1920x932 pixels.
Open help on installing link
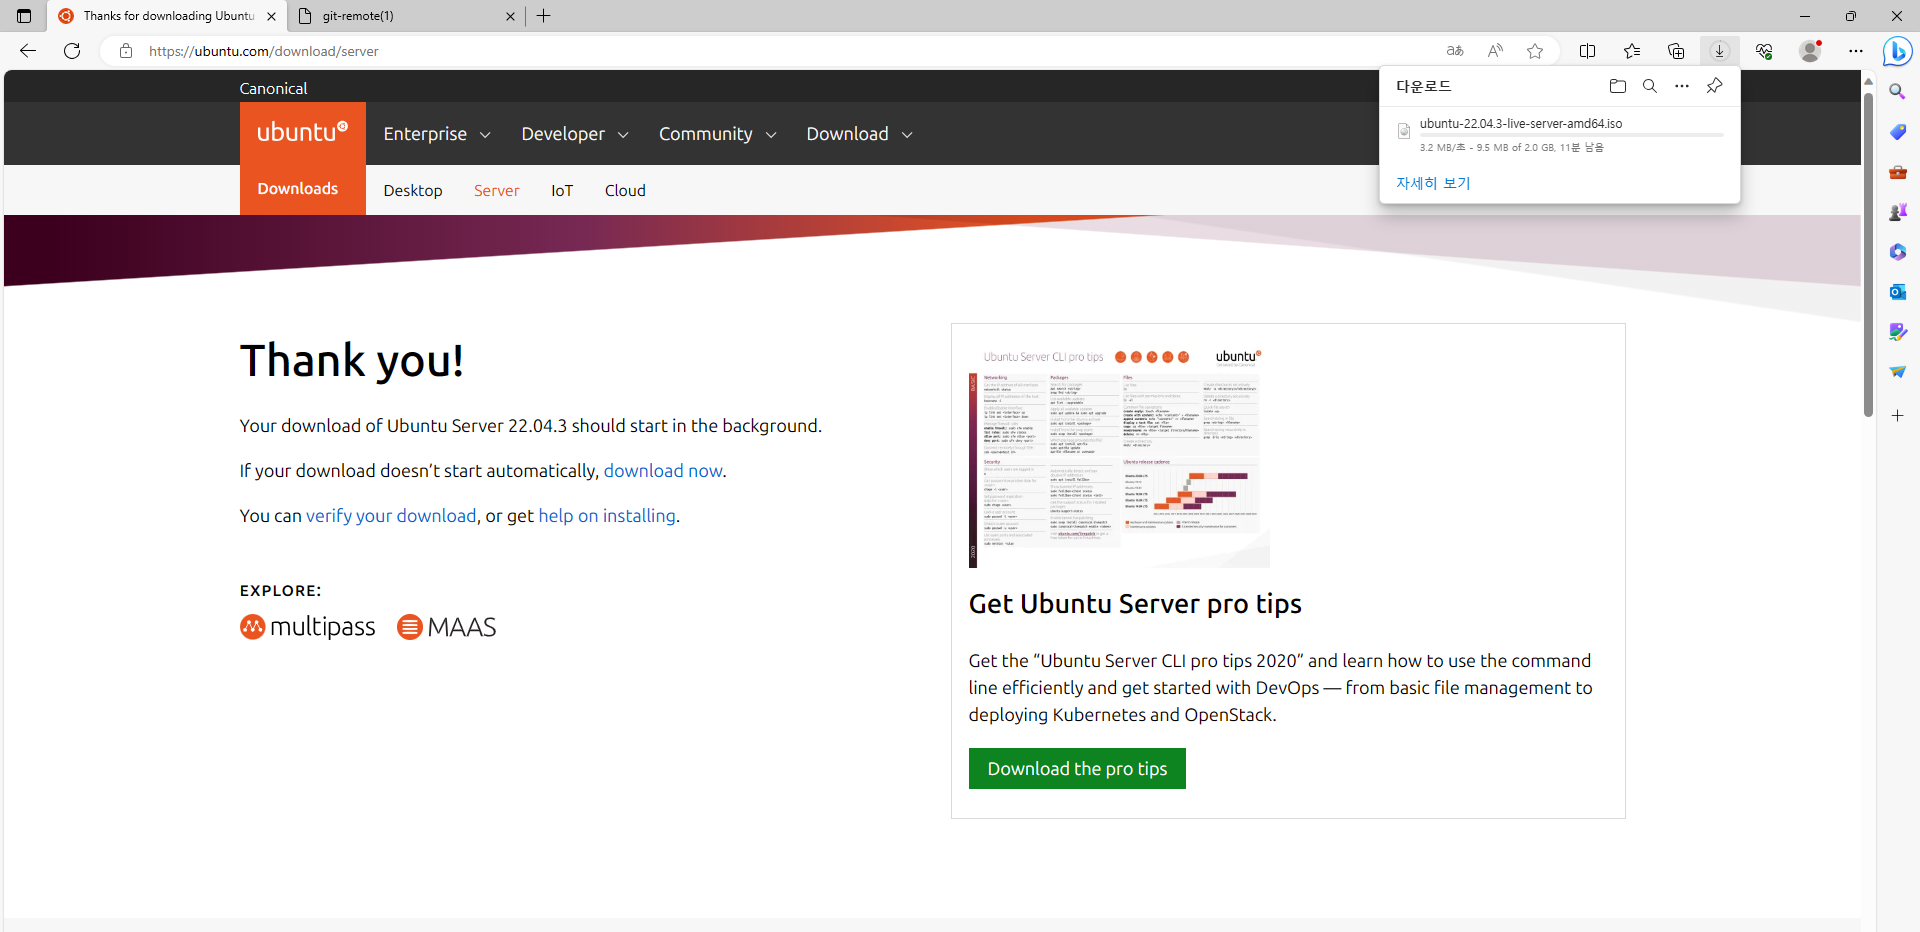coord(607,516)
